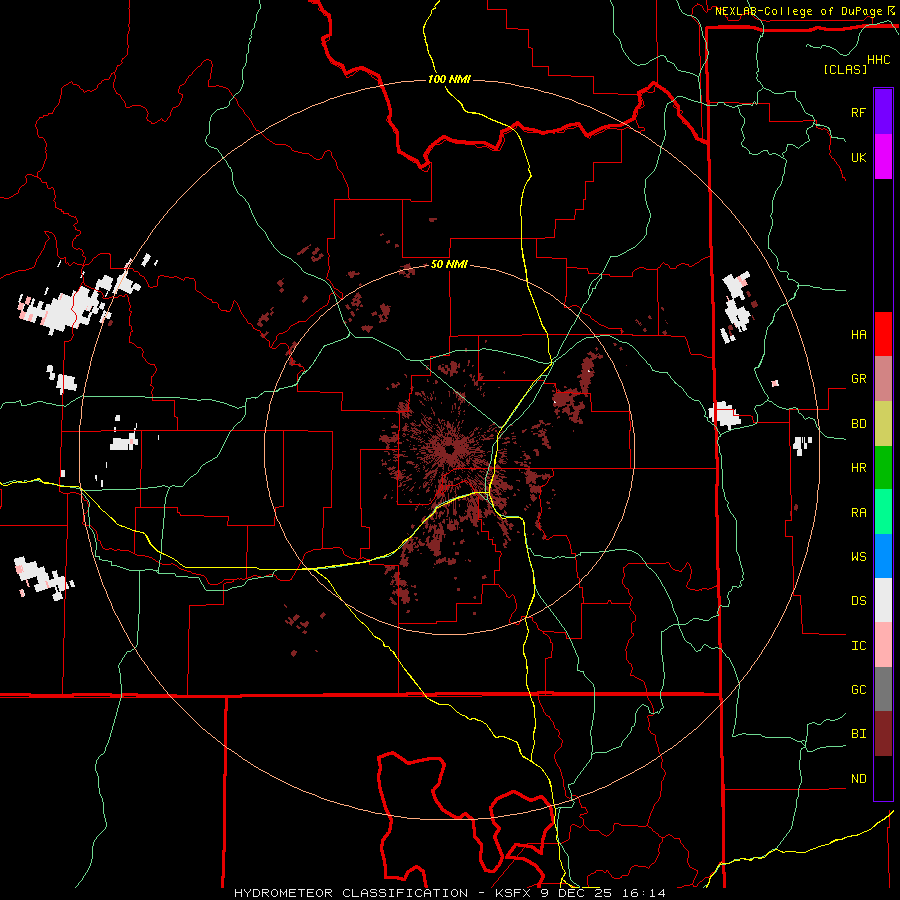Click the IC legend label
This screenshot has width=900, height=900.
(858, 645)
